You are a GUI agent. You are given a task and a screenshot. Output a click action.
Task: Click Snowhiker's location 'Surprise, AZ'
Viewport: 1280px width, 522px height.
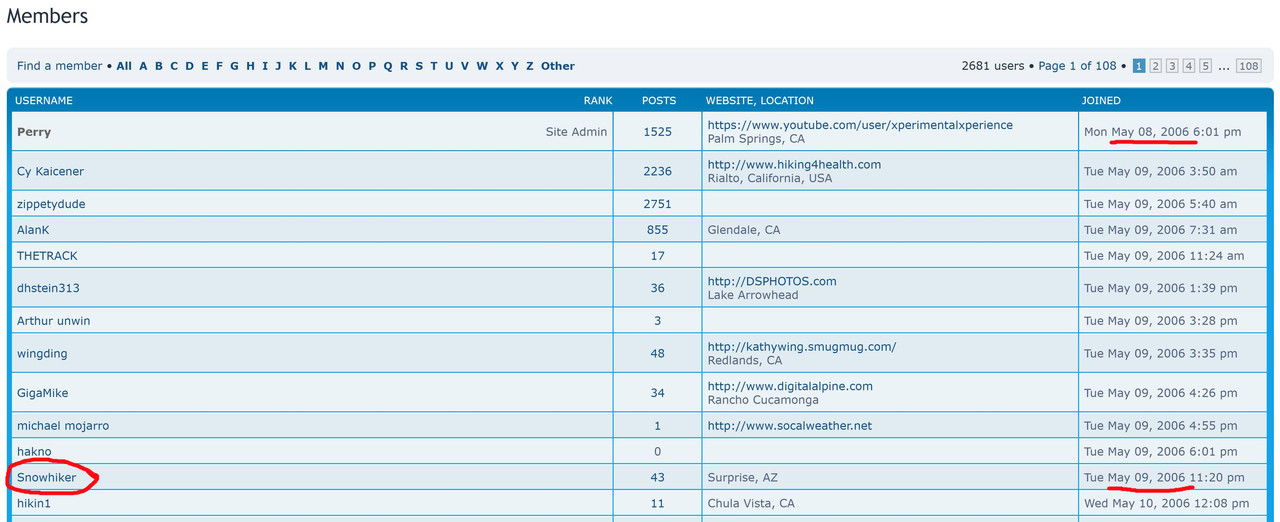pyautogui.click(x=745, y=478)
